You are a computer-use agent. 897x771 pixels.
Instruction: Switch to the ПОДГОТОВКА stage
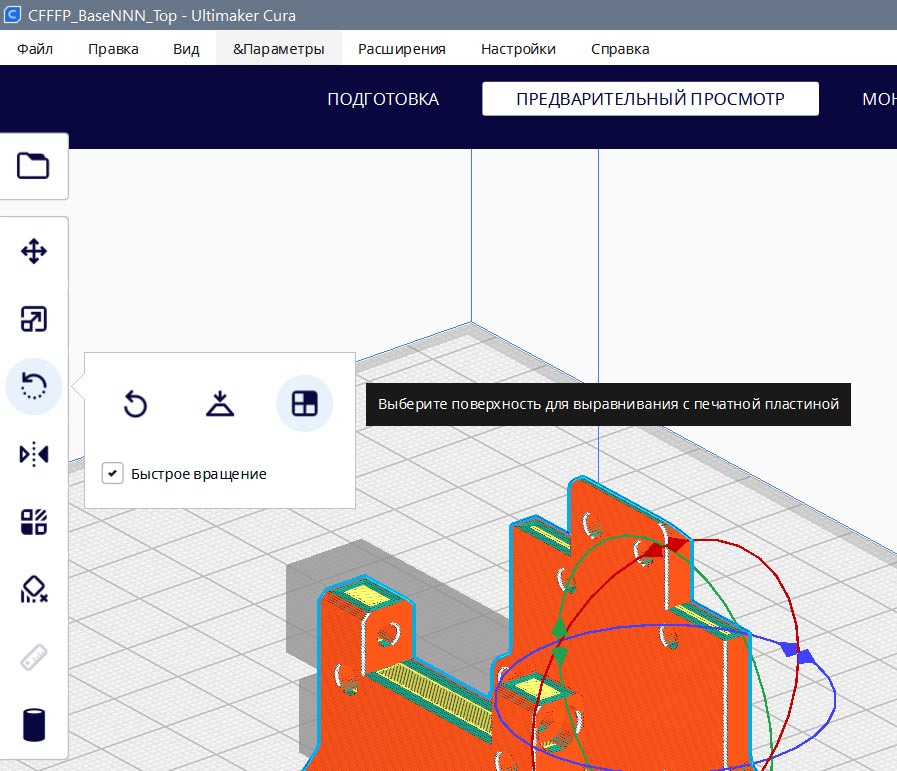(x=383, y=99)
